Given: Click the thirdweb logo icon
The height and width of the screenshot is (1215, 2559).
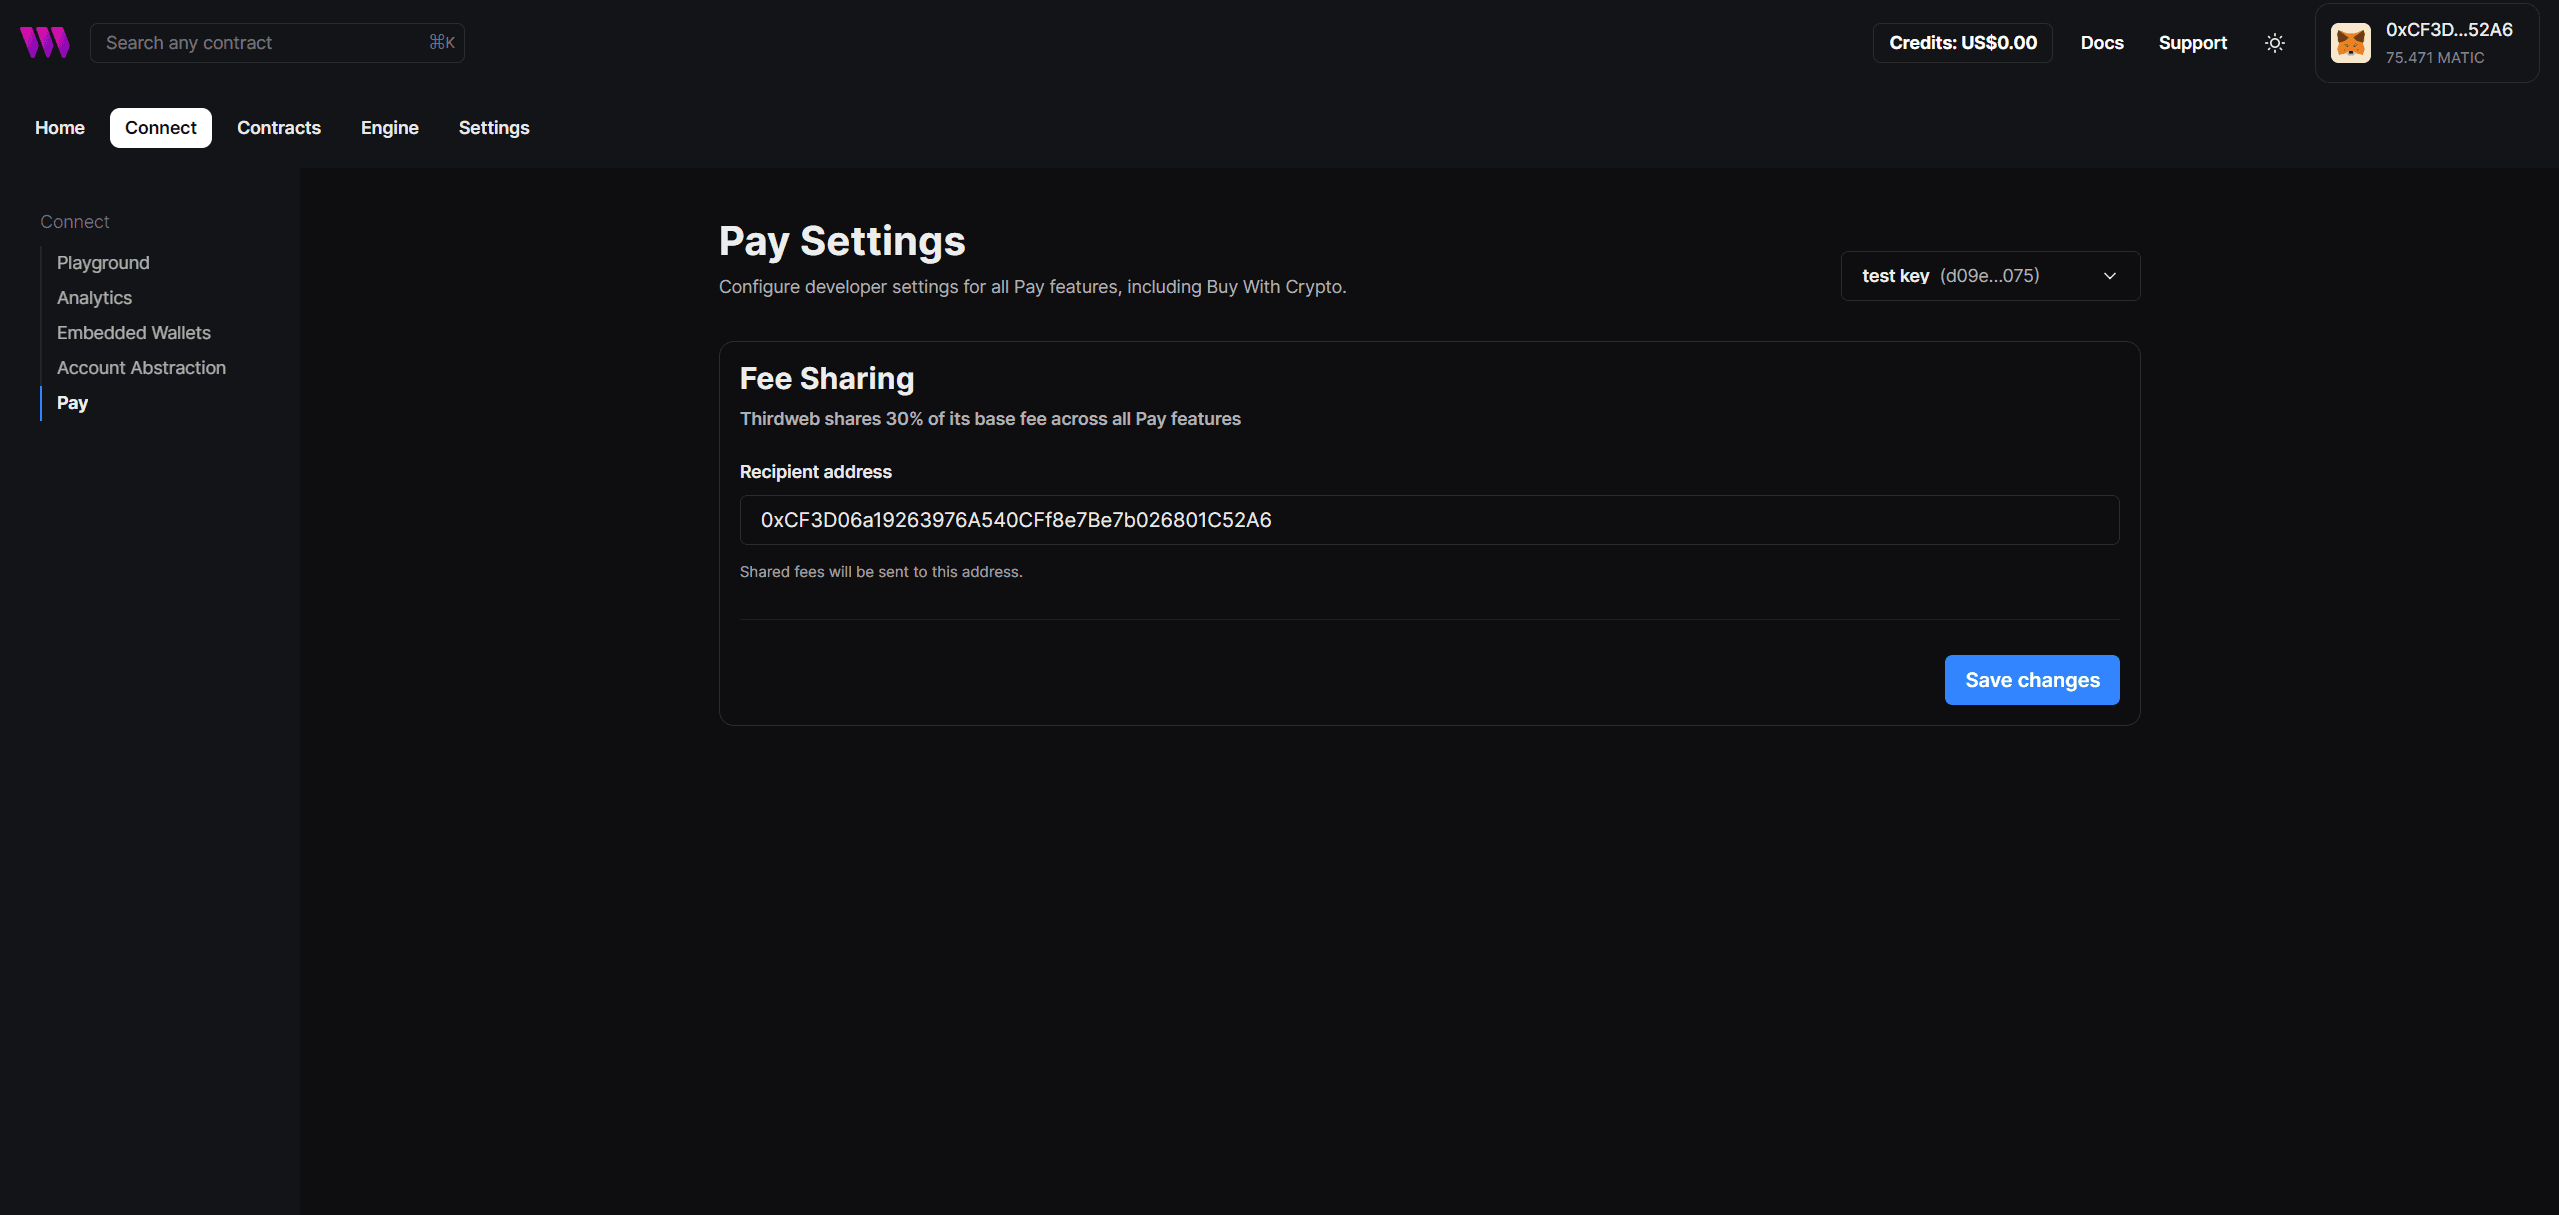Looking at the screenshot, I should (x=44, y=42).
